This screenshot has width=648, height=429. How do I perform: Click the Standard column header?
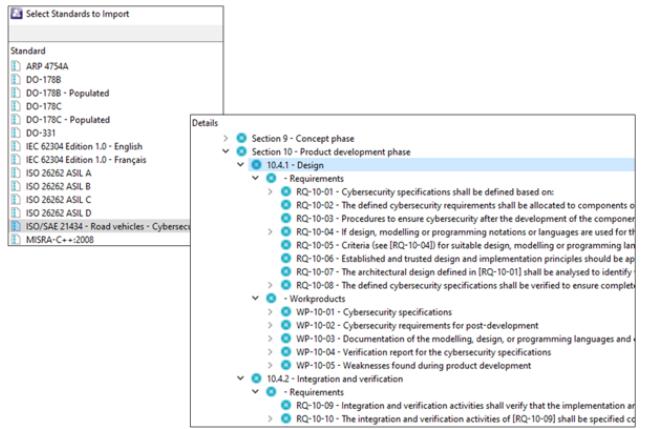pos(28,51)
